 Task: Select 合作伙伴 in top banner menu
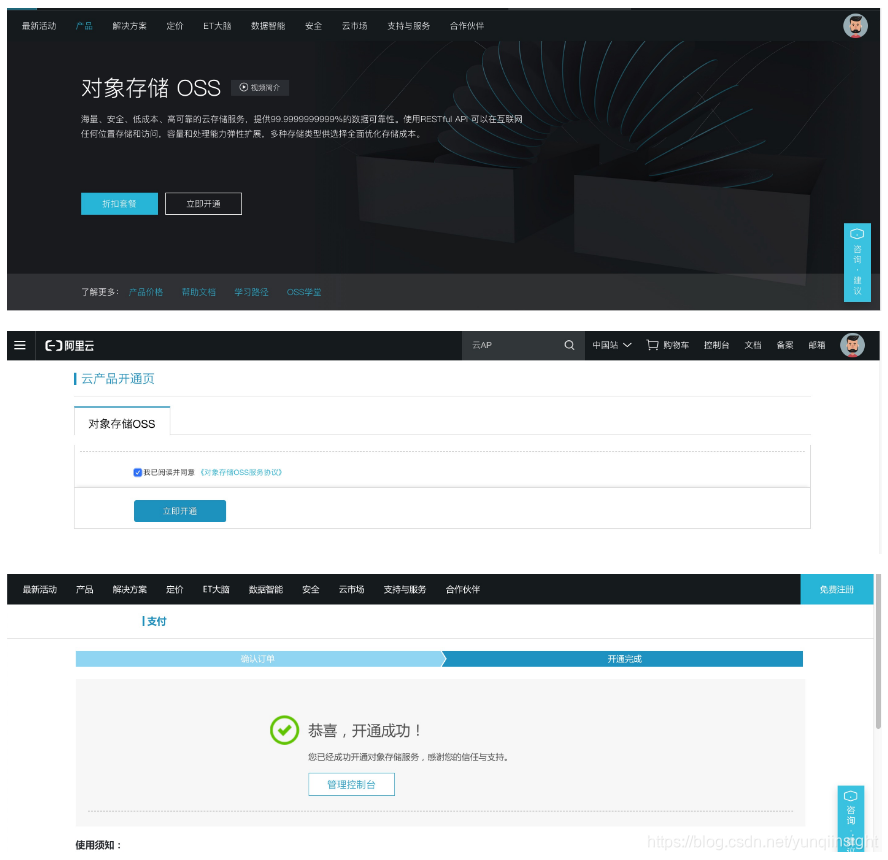click(467, 26)
